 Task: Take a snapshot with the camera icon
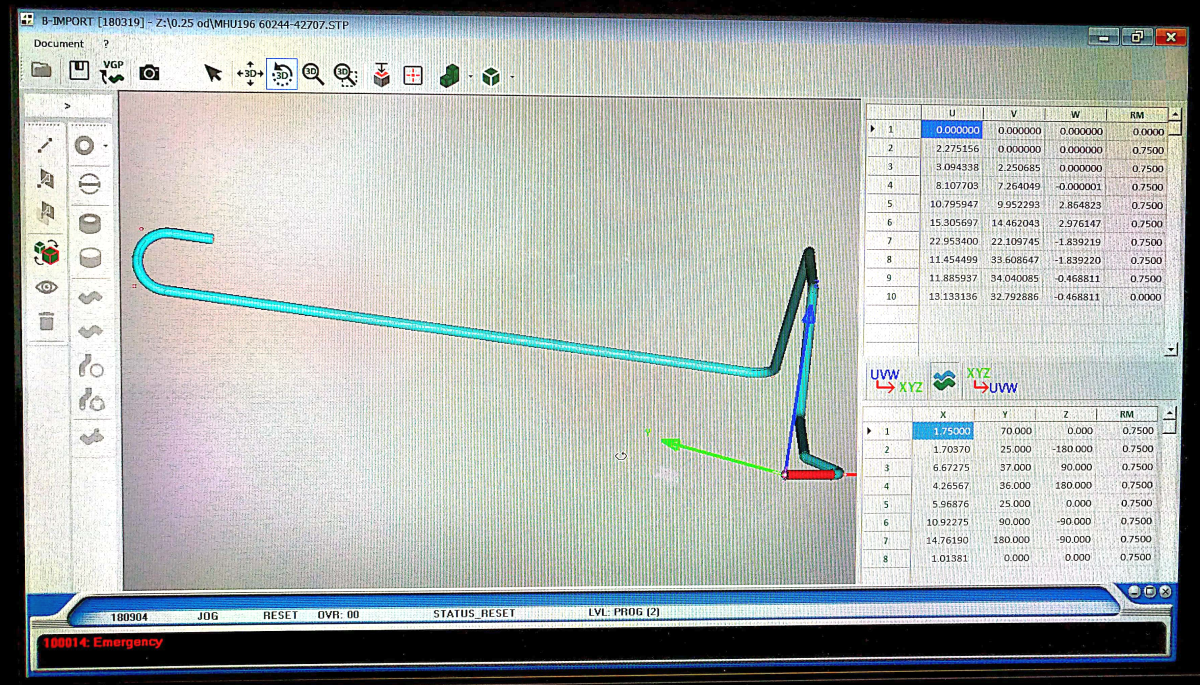pyautogui.click(x=149, y=72)
